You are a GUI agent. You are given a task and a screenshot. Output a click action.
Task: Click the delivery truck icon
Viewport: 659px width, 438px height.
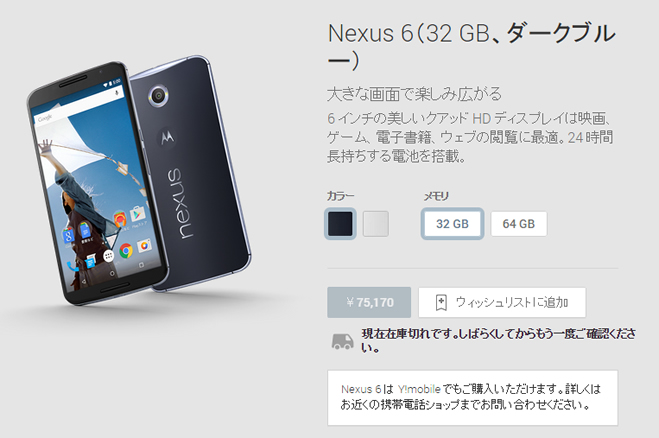point(342,342)
